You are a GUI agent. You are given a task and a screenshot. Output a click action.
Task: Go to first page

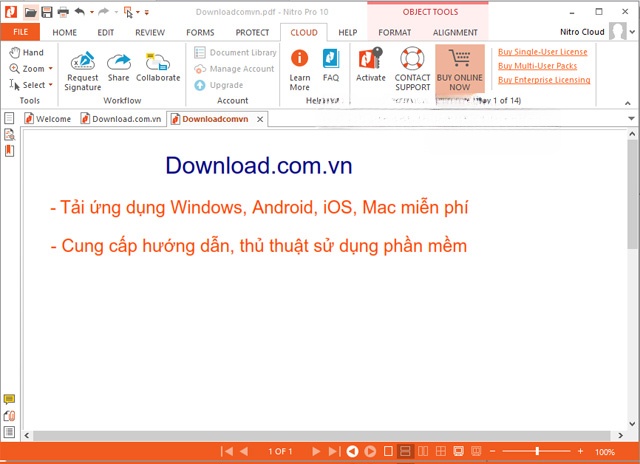coord(227,451)
